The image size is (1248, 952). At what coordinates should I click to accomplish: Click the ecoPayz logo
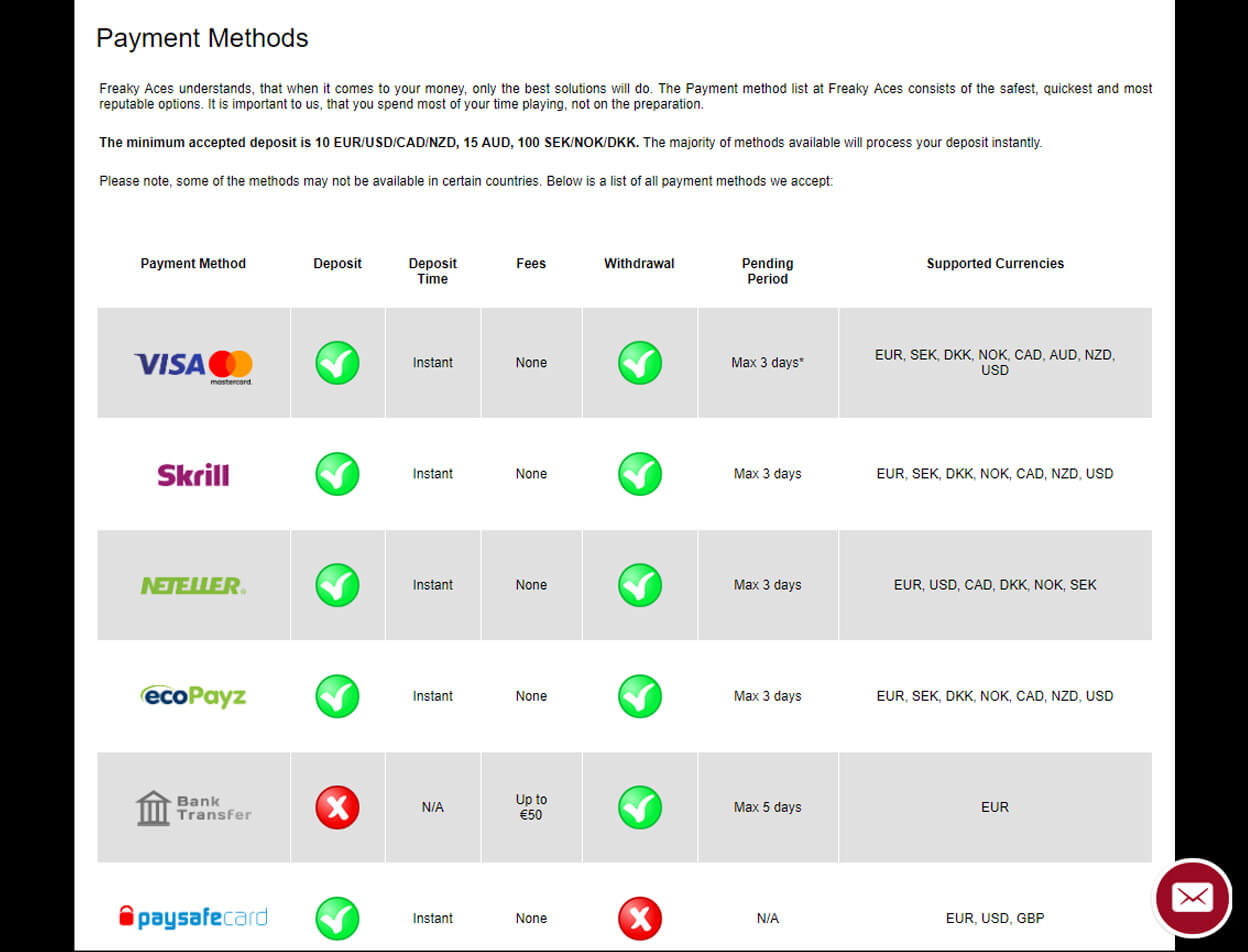coord(193,696)
